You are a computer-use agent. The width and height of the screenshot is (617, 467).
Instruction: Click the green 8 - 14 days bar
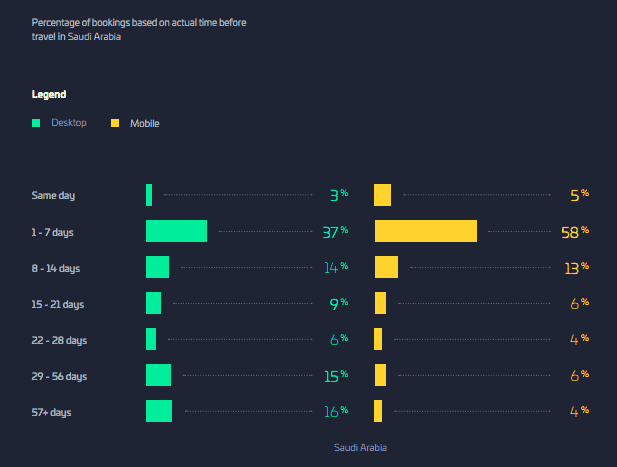click(157, 267)
